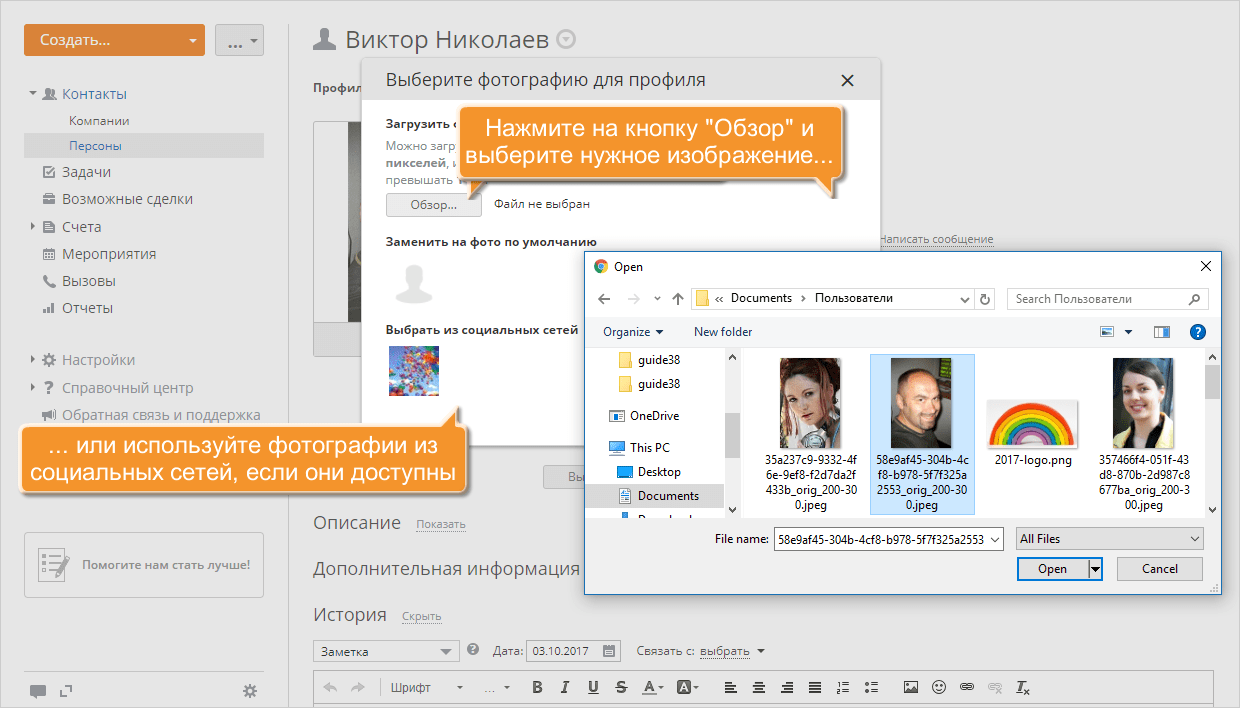Justify text in editor toolbar
The width and height of the screenshot is (1240, 708).
click(x=815, y=688)
